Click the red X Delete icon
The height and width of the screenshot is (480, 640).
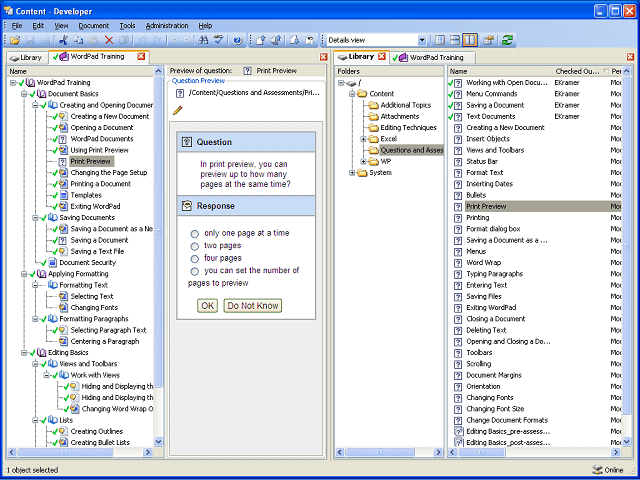(109, 40)
